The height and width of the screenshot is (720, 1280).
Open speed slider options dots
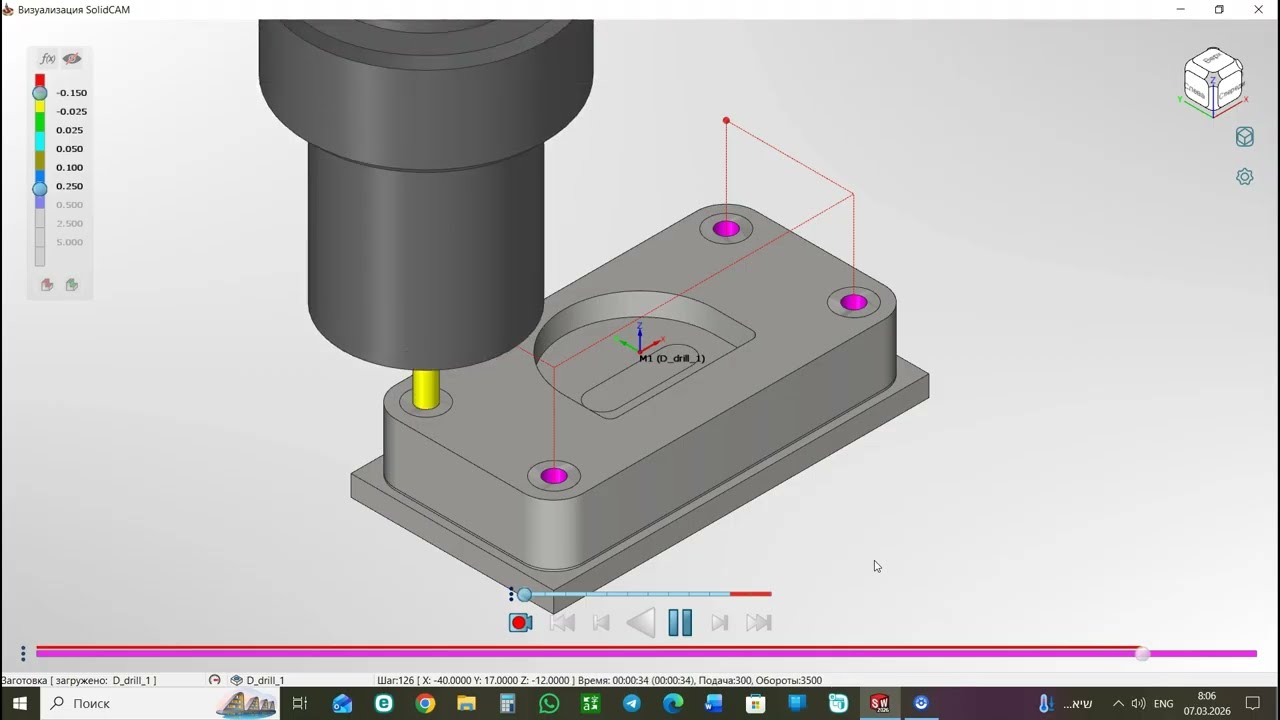[511, 595]
